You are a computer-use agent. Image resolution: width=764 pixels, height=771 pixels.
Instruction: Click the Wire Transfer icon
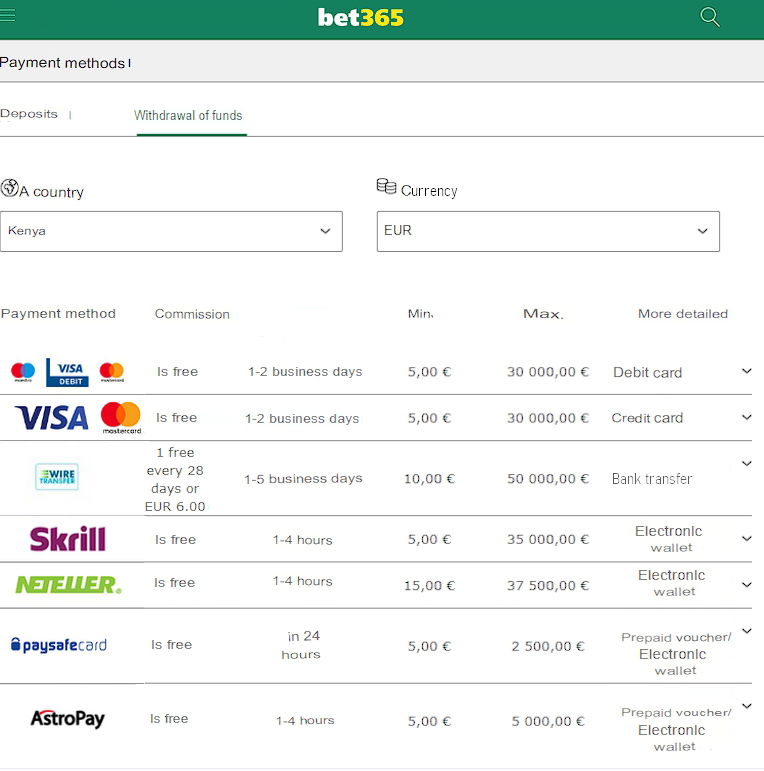pos(57,477)
